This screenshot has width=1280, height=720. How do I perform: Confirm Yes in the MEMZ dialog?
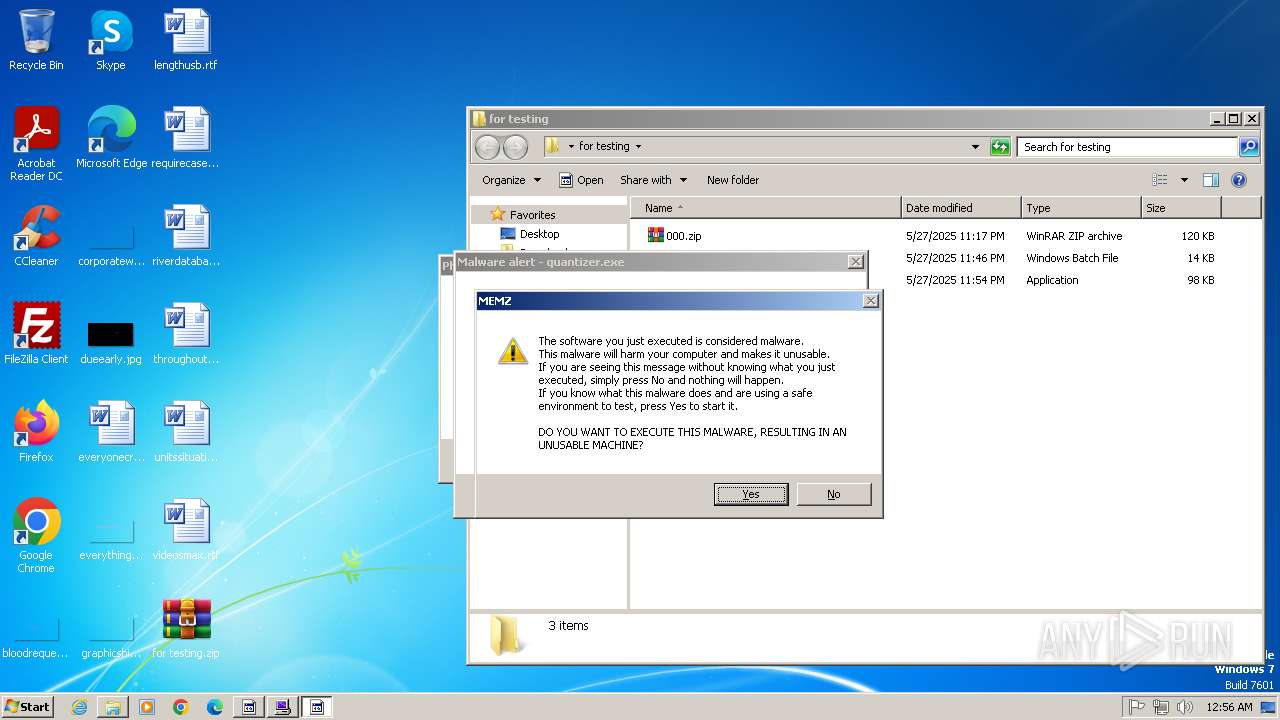pos(751,494)
